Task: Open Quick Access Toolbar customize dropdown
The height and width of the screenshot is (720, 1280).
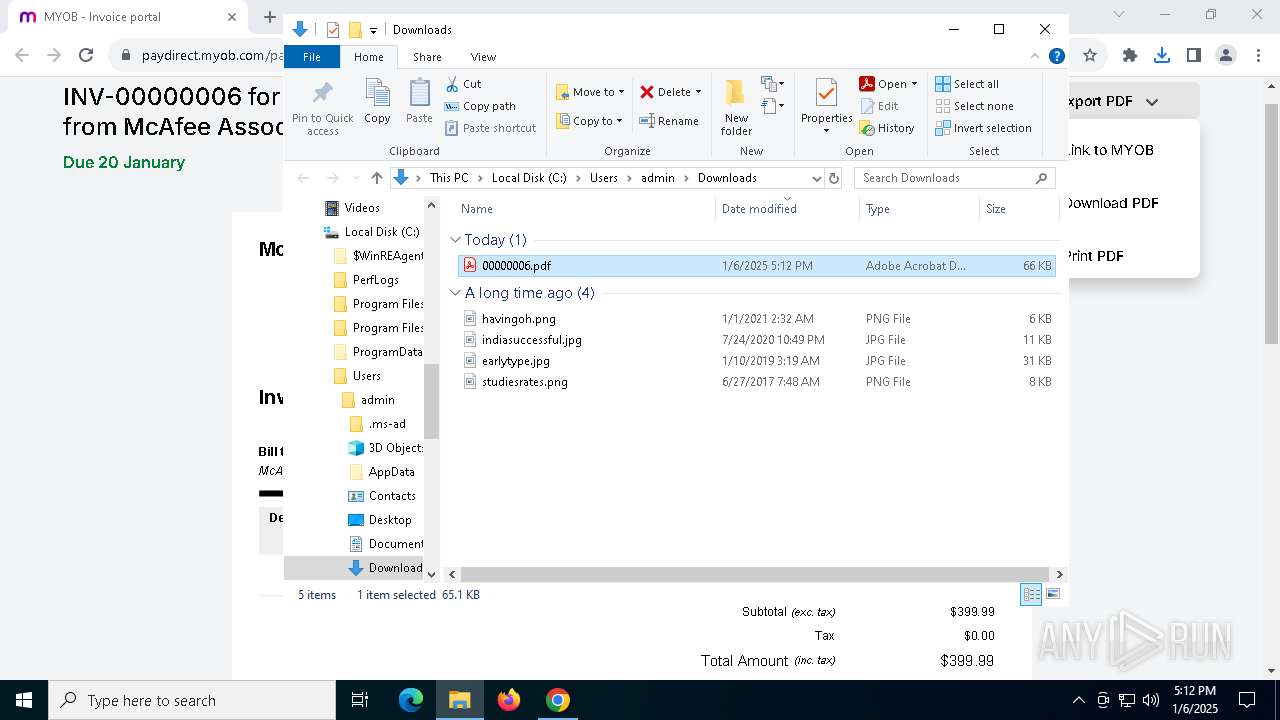Action: [x=373, y=30]
